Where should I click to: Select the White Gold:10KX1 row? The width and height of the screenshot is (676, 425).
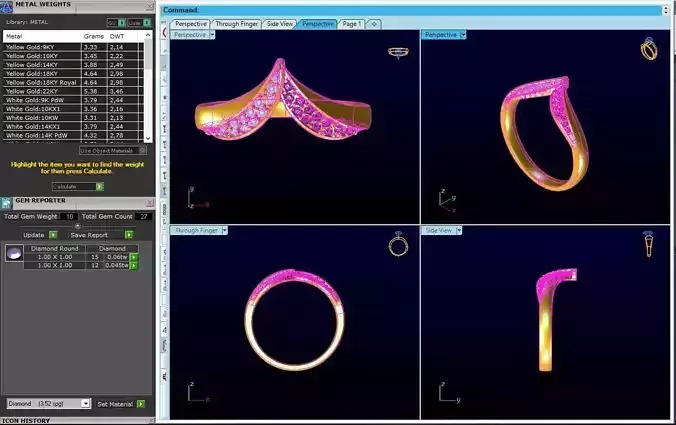[x=73, y=109]
